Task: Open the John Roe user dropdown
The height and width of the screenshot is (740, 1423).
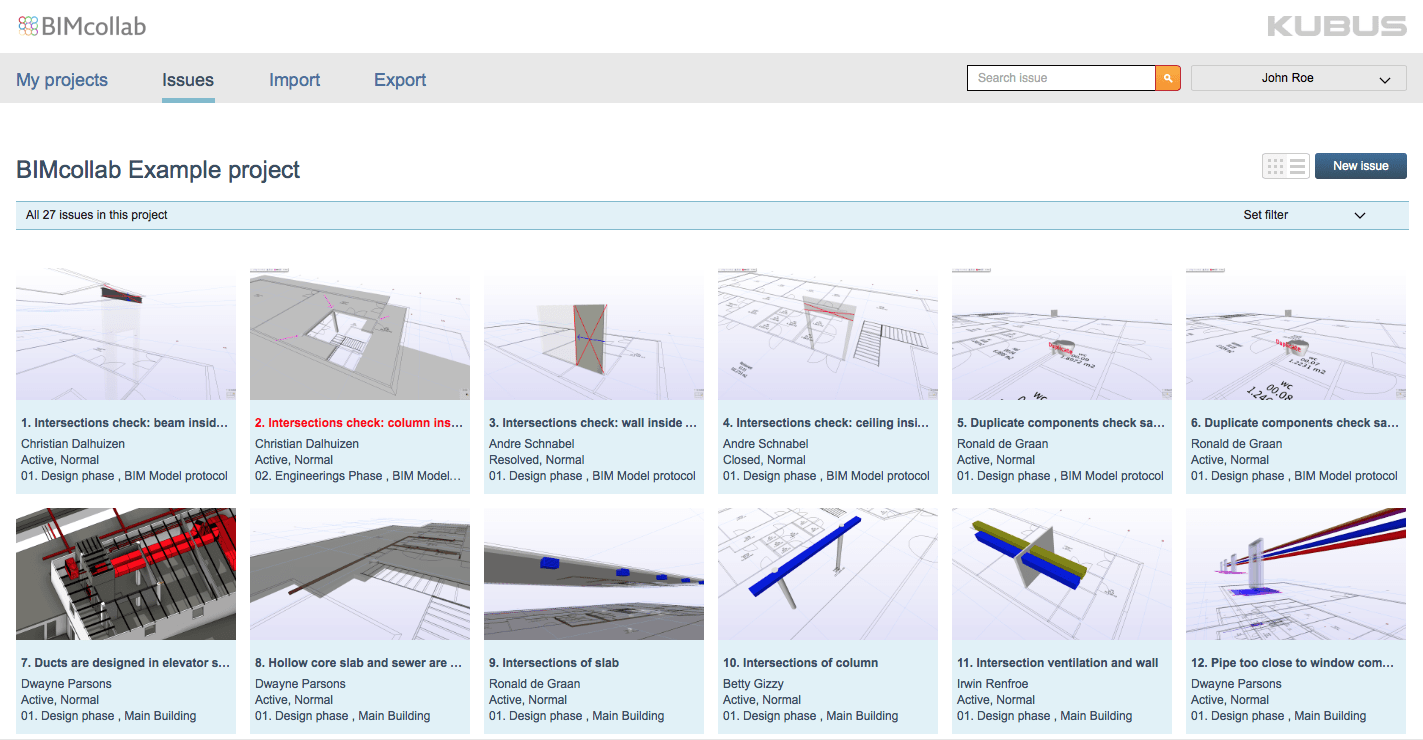Action: tap(1298, 78)
